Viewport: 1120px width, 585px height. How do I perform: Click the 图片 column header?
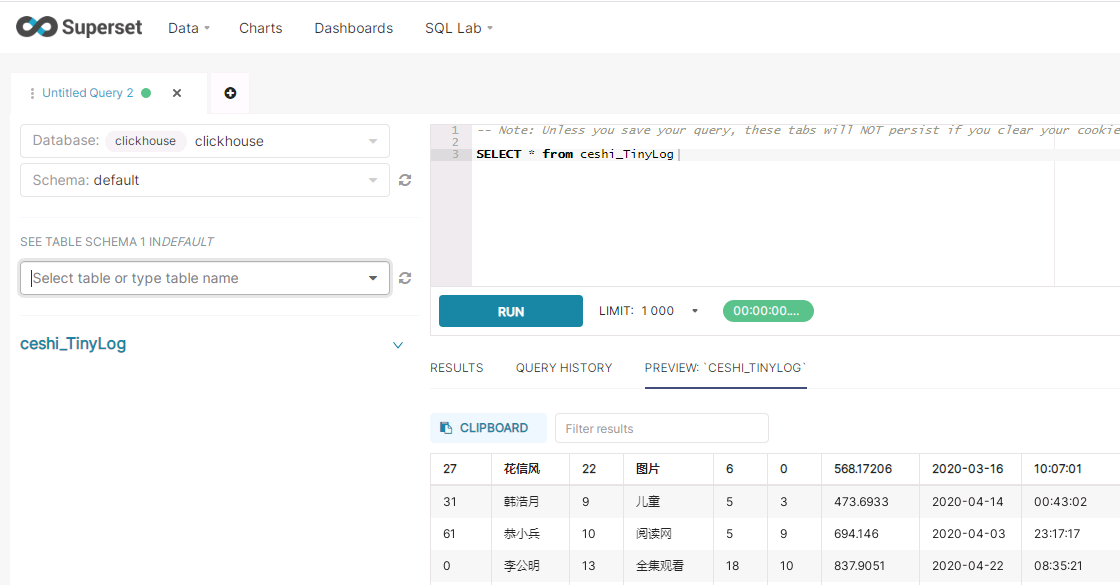coord(668,469)
